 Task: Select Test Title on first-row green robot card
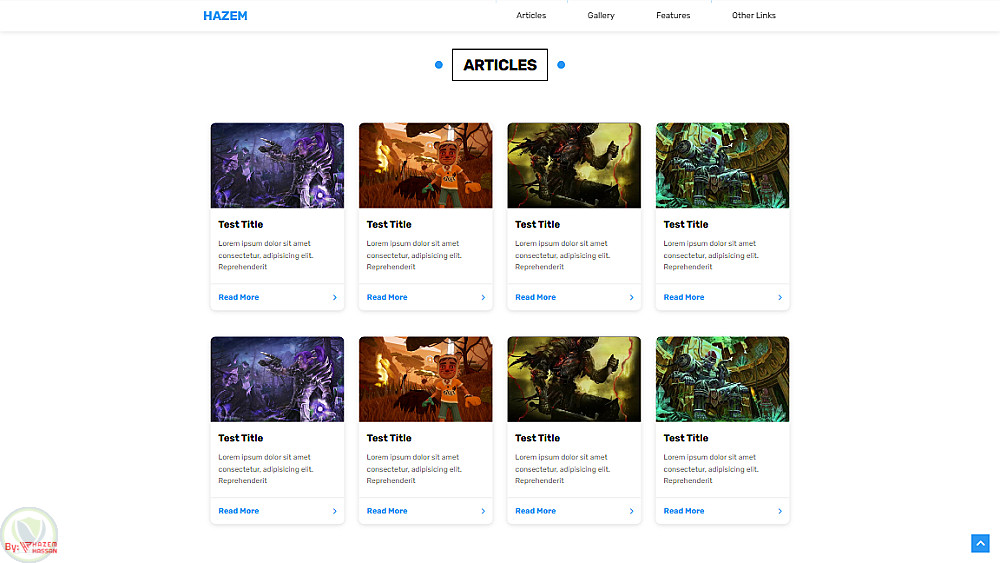(x=686, y=224)
